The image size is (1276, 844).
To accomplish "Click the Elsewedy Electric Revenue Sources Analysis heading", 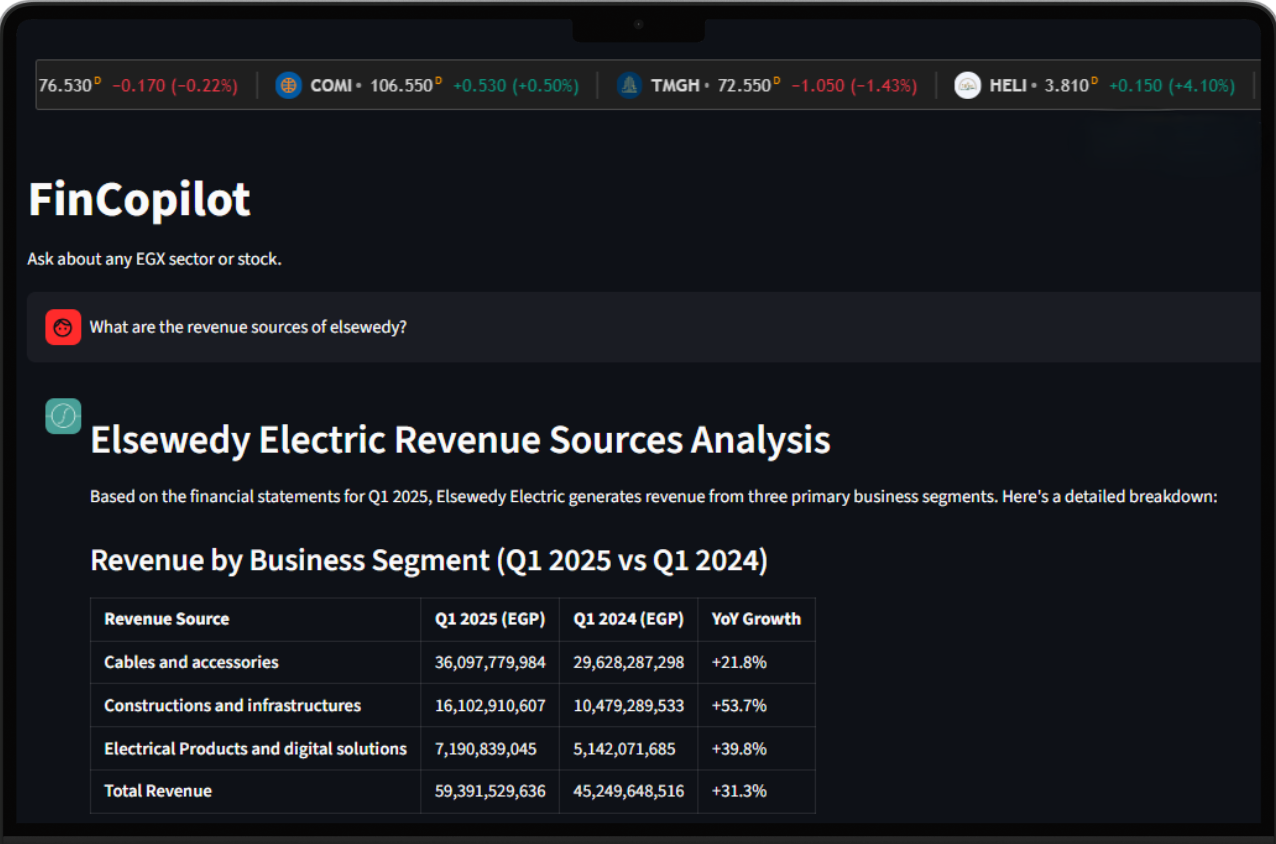I will point(460,441).
